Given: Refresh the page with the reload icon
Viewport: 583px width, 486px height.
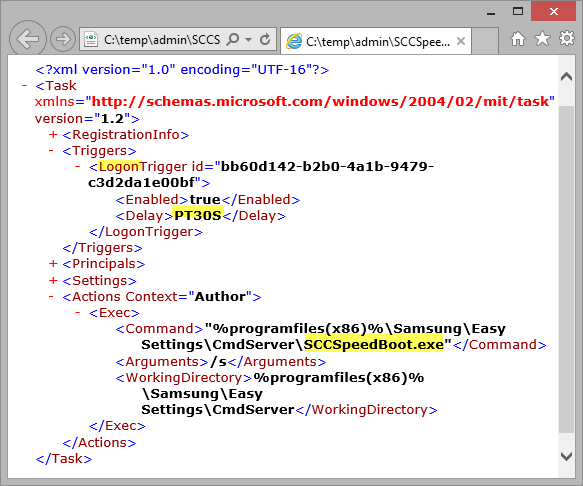Looking at the screenshot, I should pyautogui.click(x=265, y=39).
